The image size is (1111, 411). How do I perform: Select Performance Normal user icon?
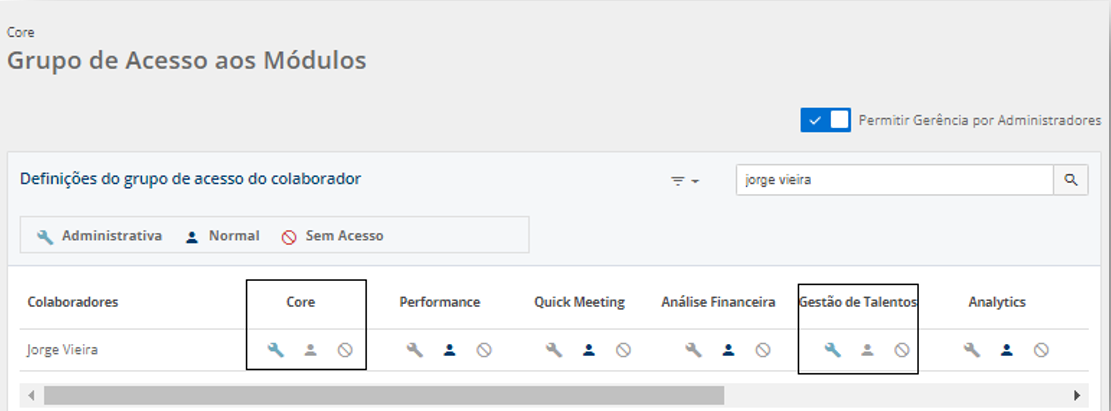pyautogui.click(x=450, y=350)
